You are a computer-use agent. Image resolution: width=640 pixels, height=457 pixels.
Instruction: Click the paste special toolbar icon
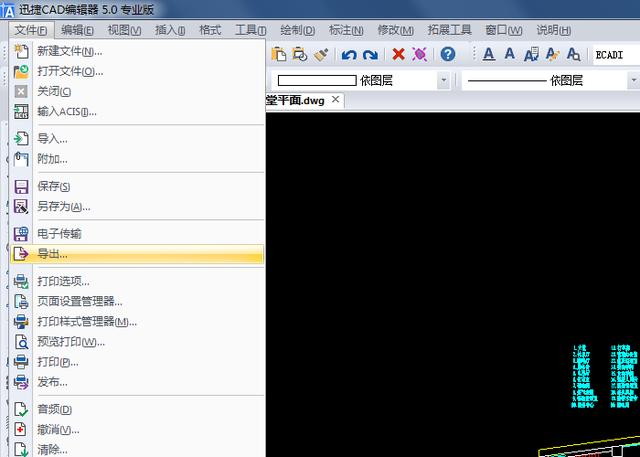[x=300, y=54]
